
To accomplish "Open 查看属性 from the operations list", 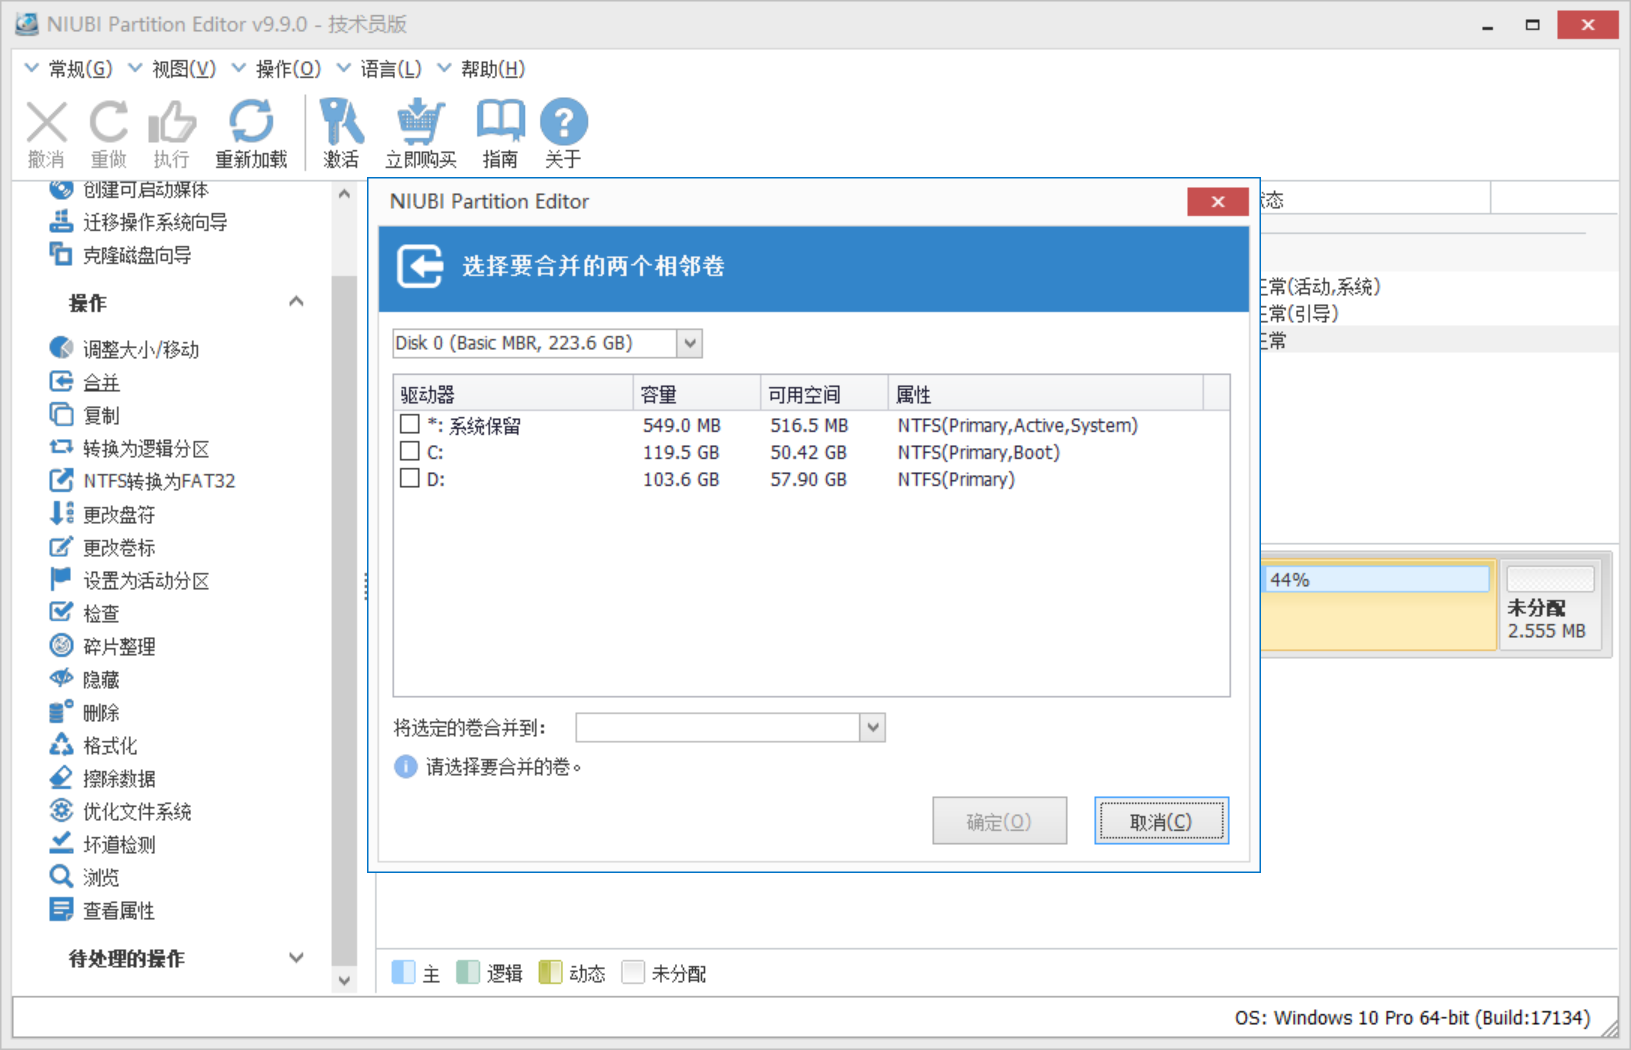I will 103,910.
